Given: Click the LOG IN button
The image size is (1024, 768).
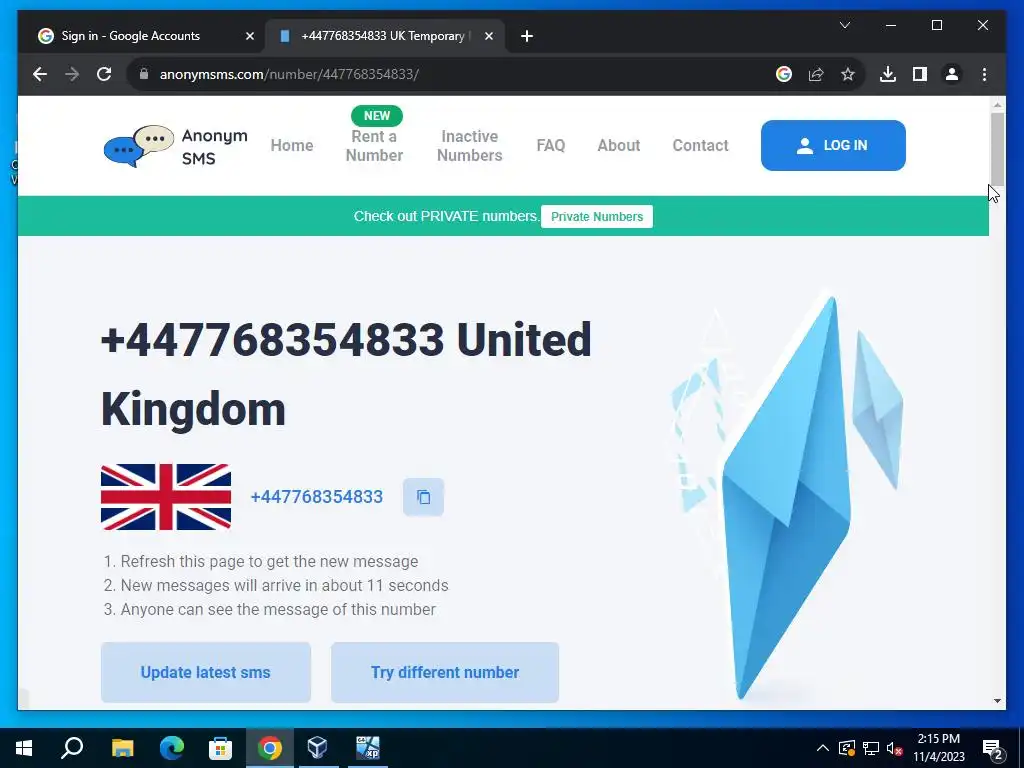Looking at the screenshot, I should click(833, 146).
